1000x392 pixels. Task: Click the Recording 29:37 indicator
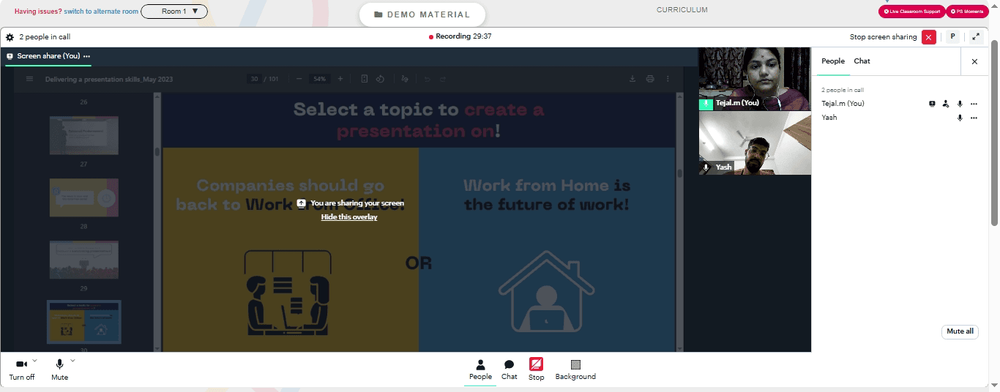(x=460, y=37)
